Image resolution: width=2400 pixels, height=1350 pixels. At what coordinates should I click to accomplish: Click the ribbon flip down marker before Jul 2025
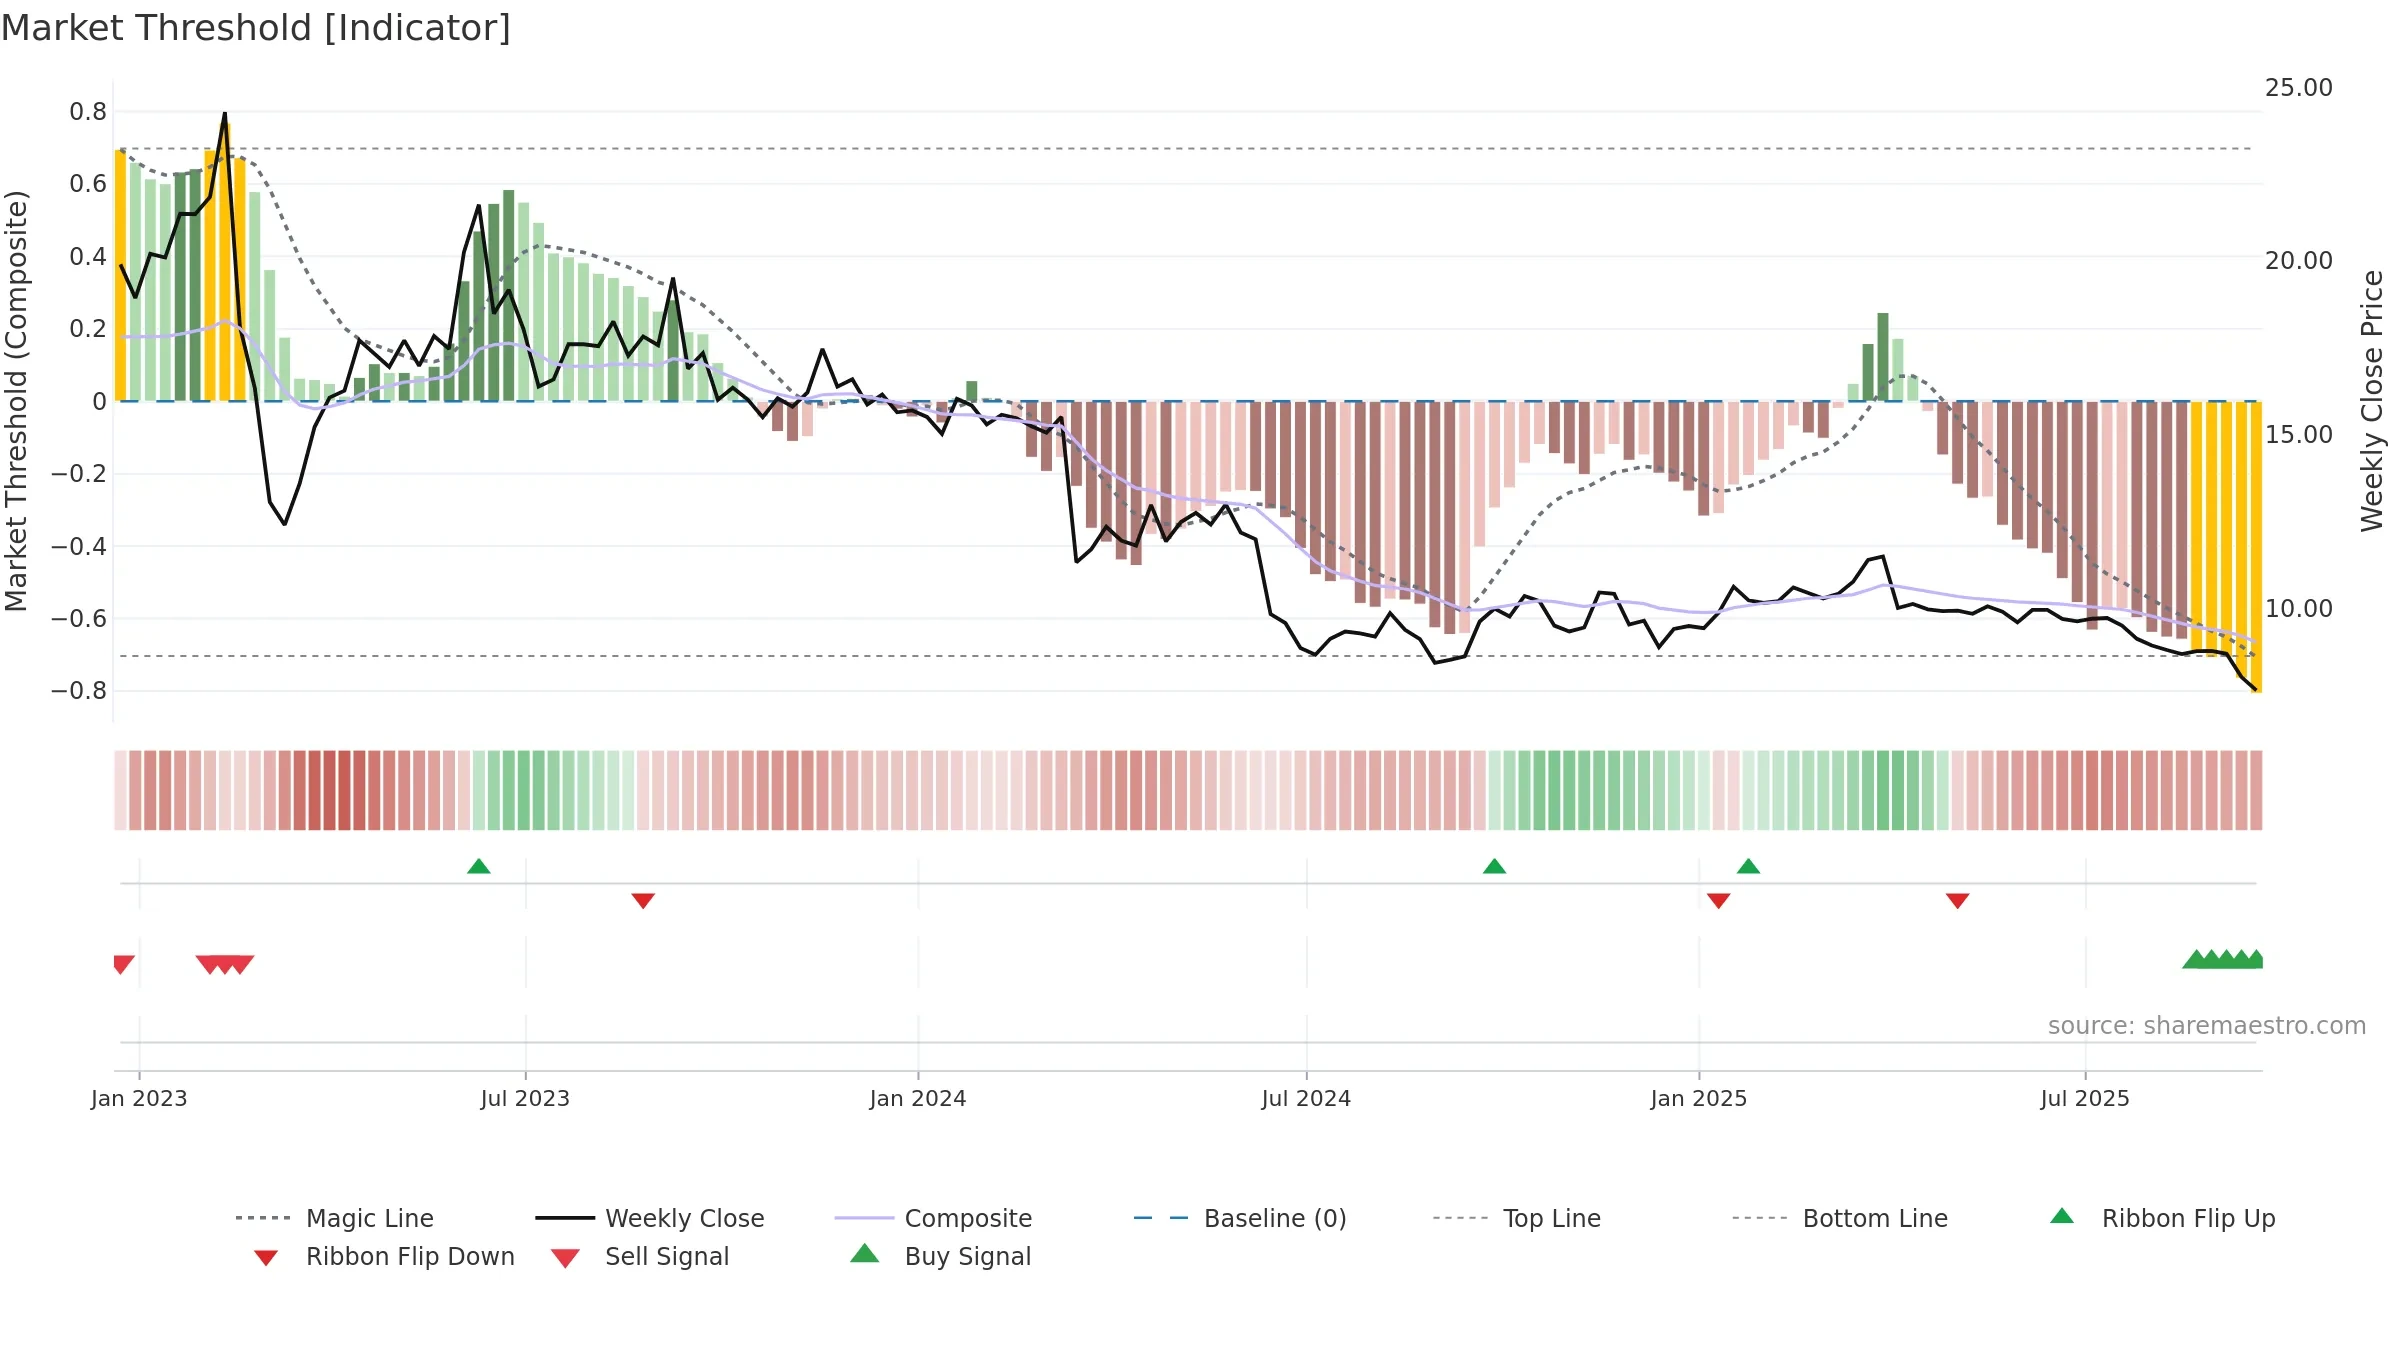(1958, 901)
